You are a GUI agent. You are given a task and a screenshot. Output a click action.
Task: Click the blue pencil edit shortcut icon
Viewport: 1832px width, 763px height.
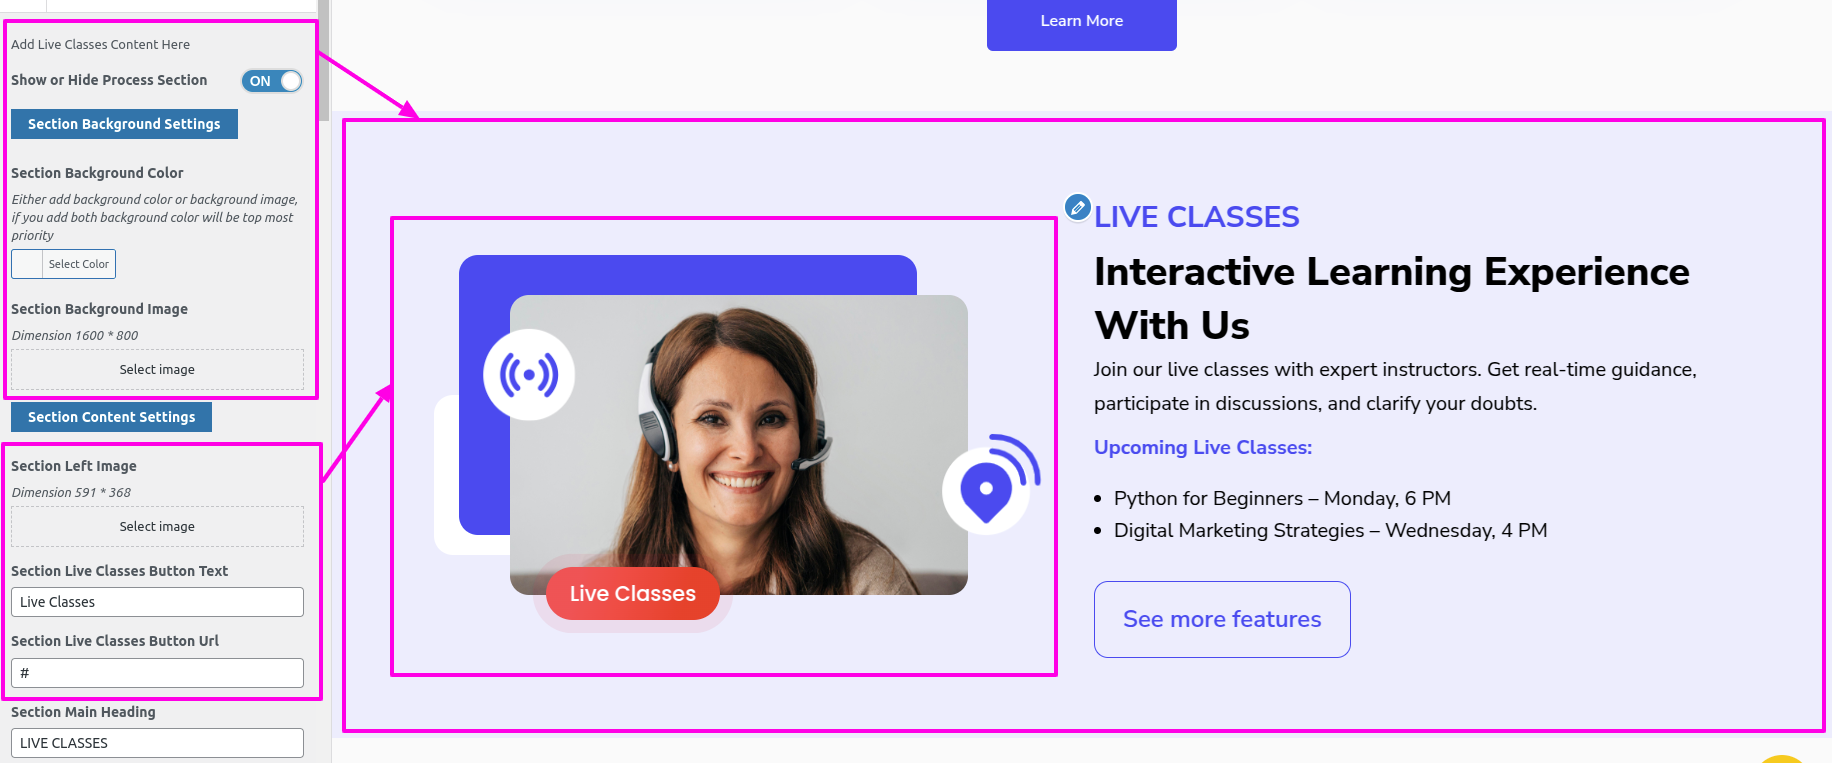tap(1077, 207)
